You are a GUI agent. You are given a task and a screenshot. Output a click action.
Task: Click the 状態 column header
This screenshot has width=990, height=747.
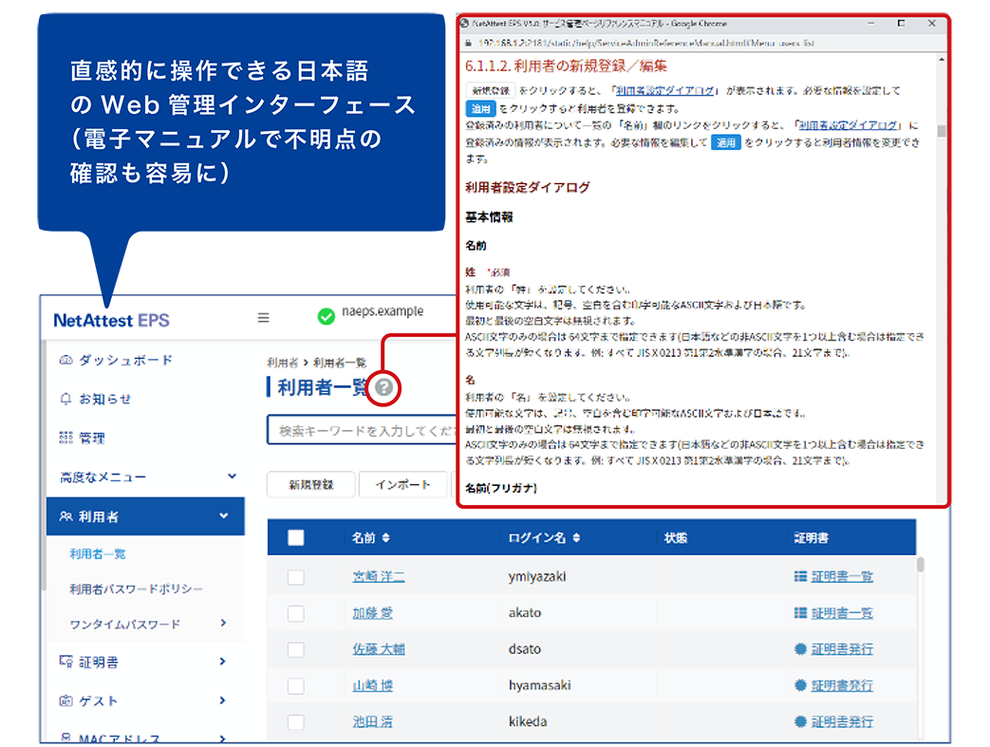coord(676,538)
